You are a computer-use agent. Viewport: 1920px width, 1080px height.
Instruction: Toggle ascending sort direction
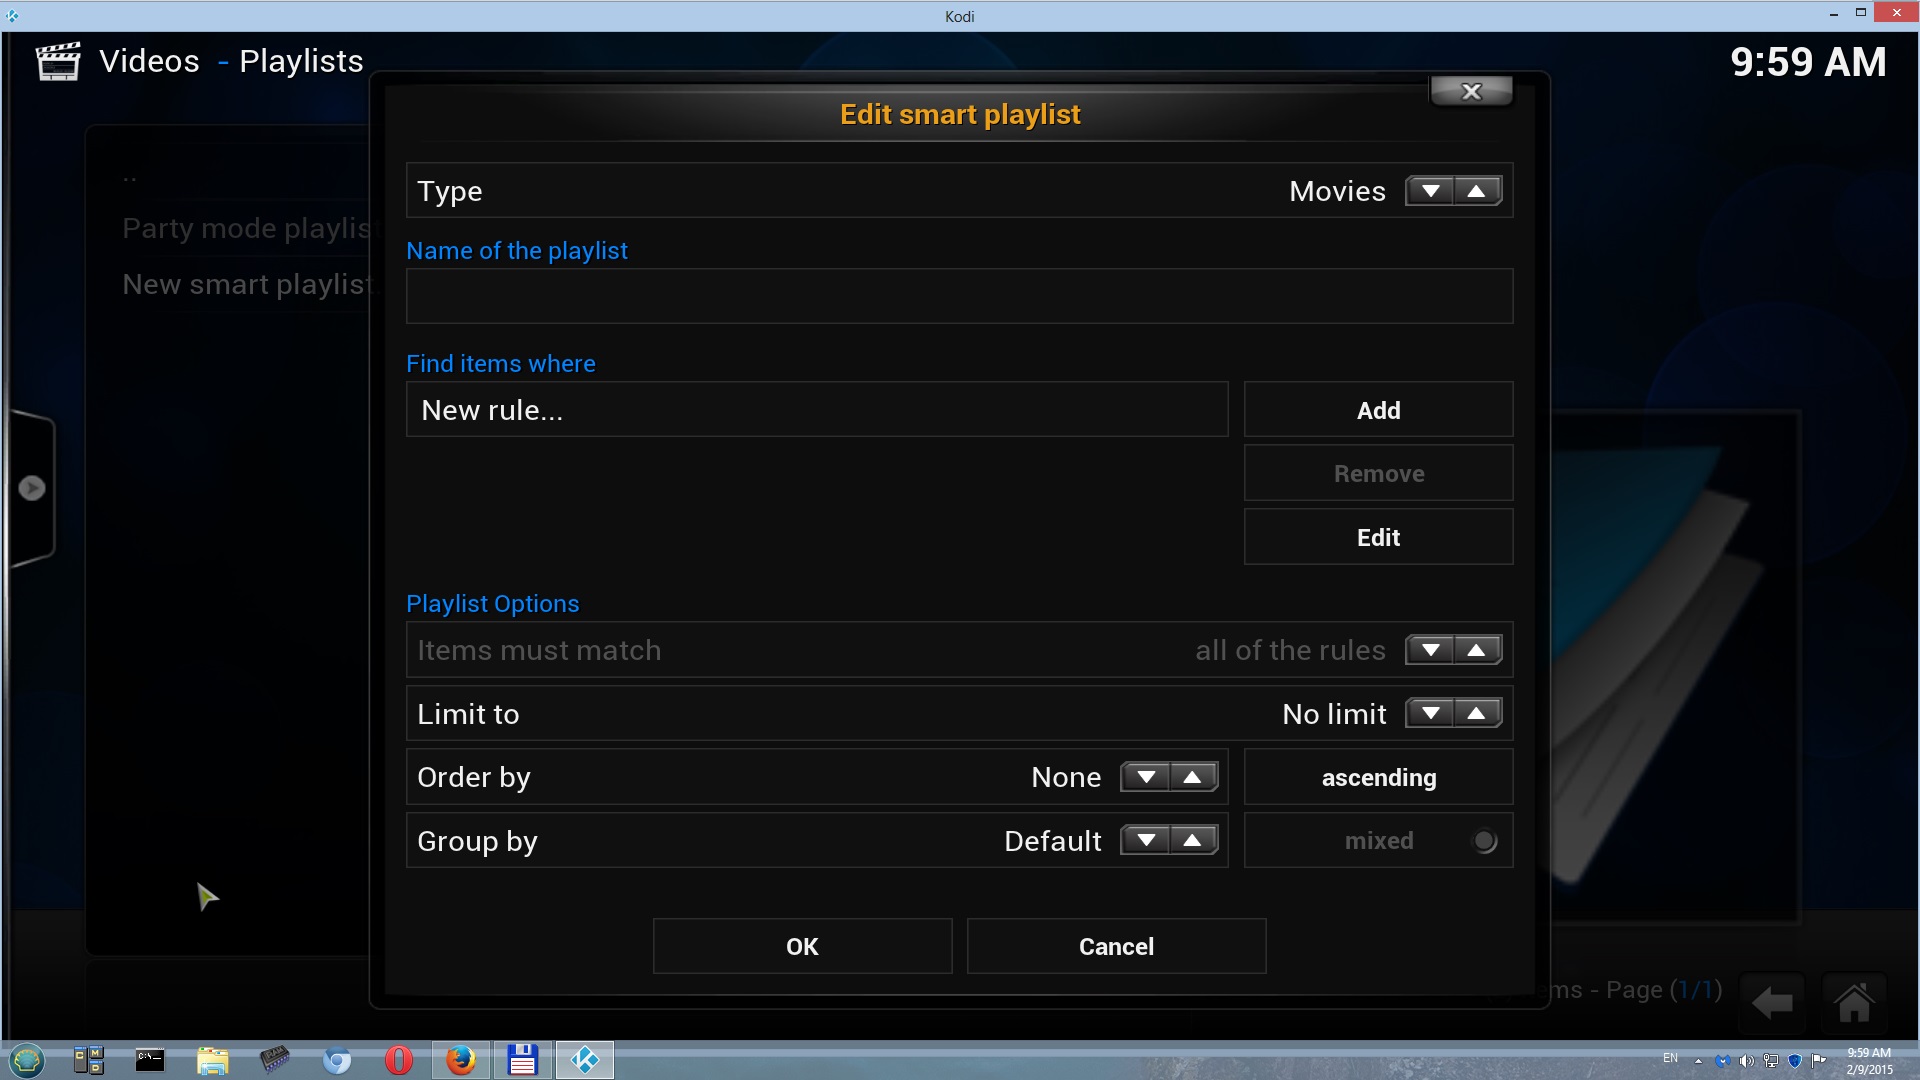[x=1378, y=778]
